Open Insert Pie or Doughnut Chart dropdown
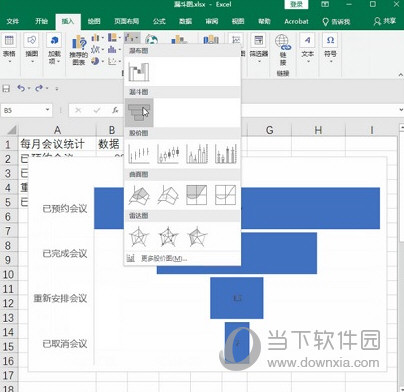The height and width of the screenshot is (392, 404). (x=97, y=61)
